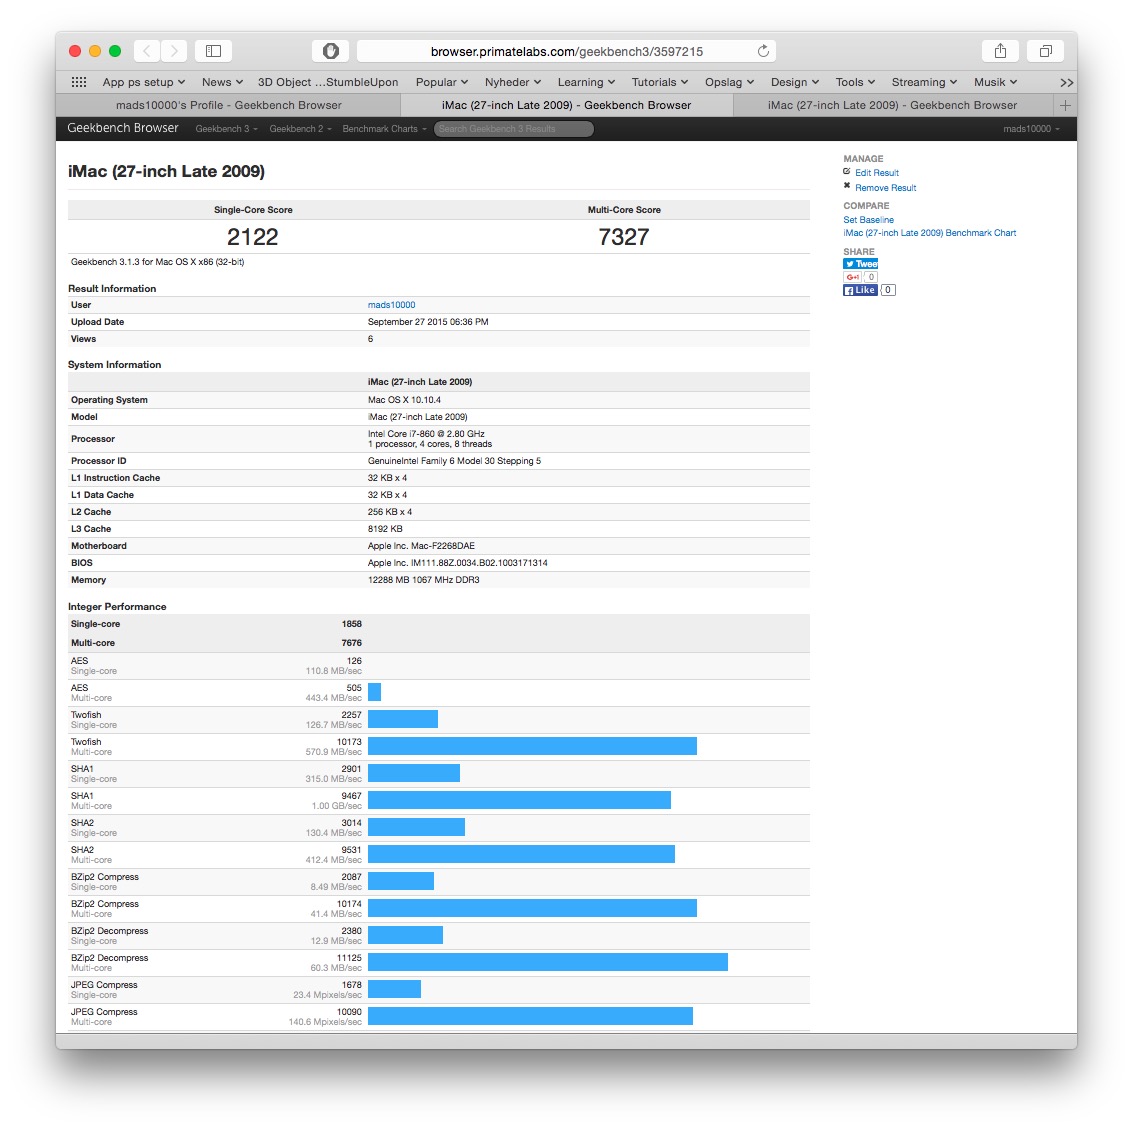Click the AES Multi-core score bar

(x=374, y=692)
